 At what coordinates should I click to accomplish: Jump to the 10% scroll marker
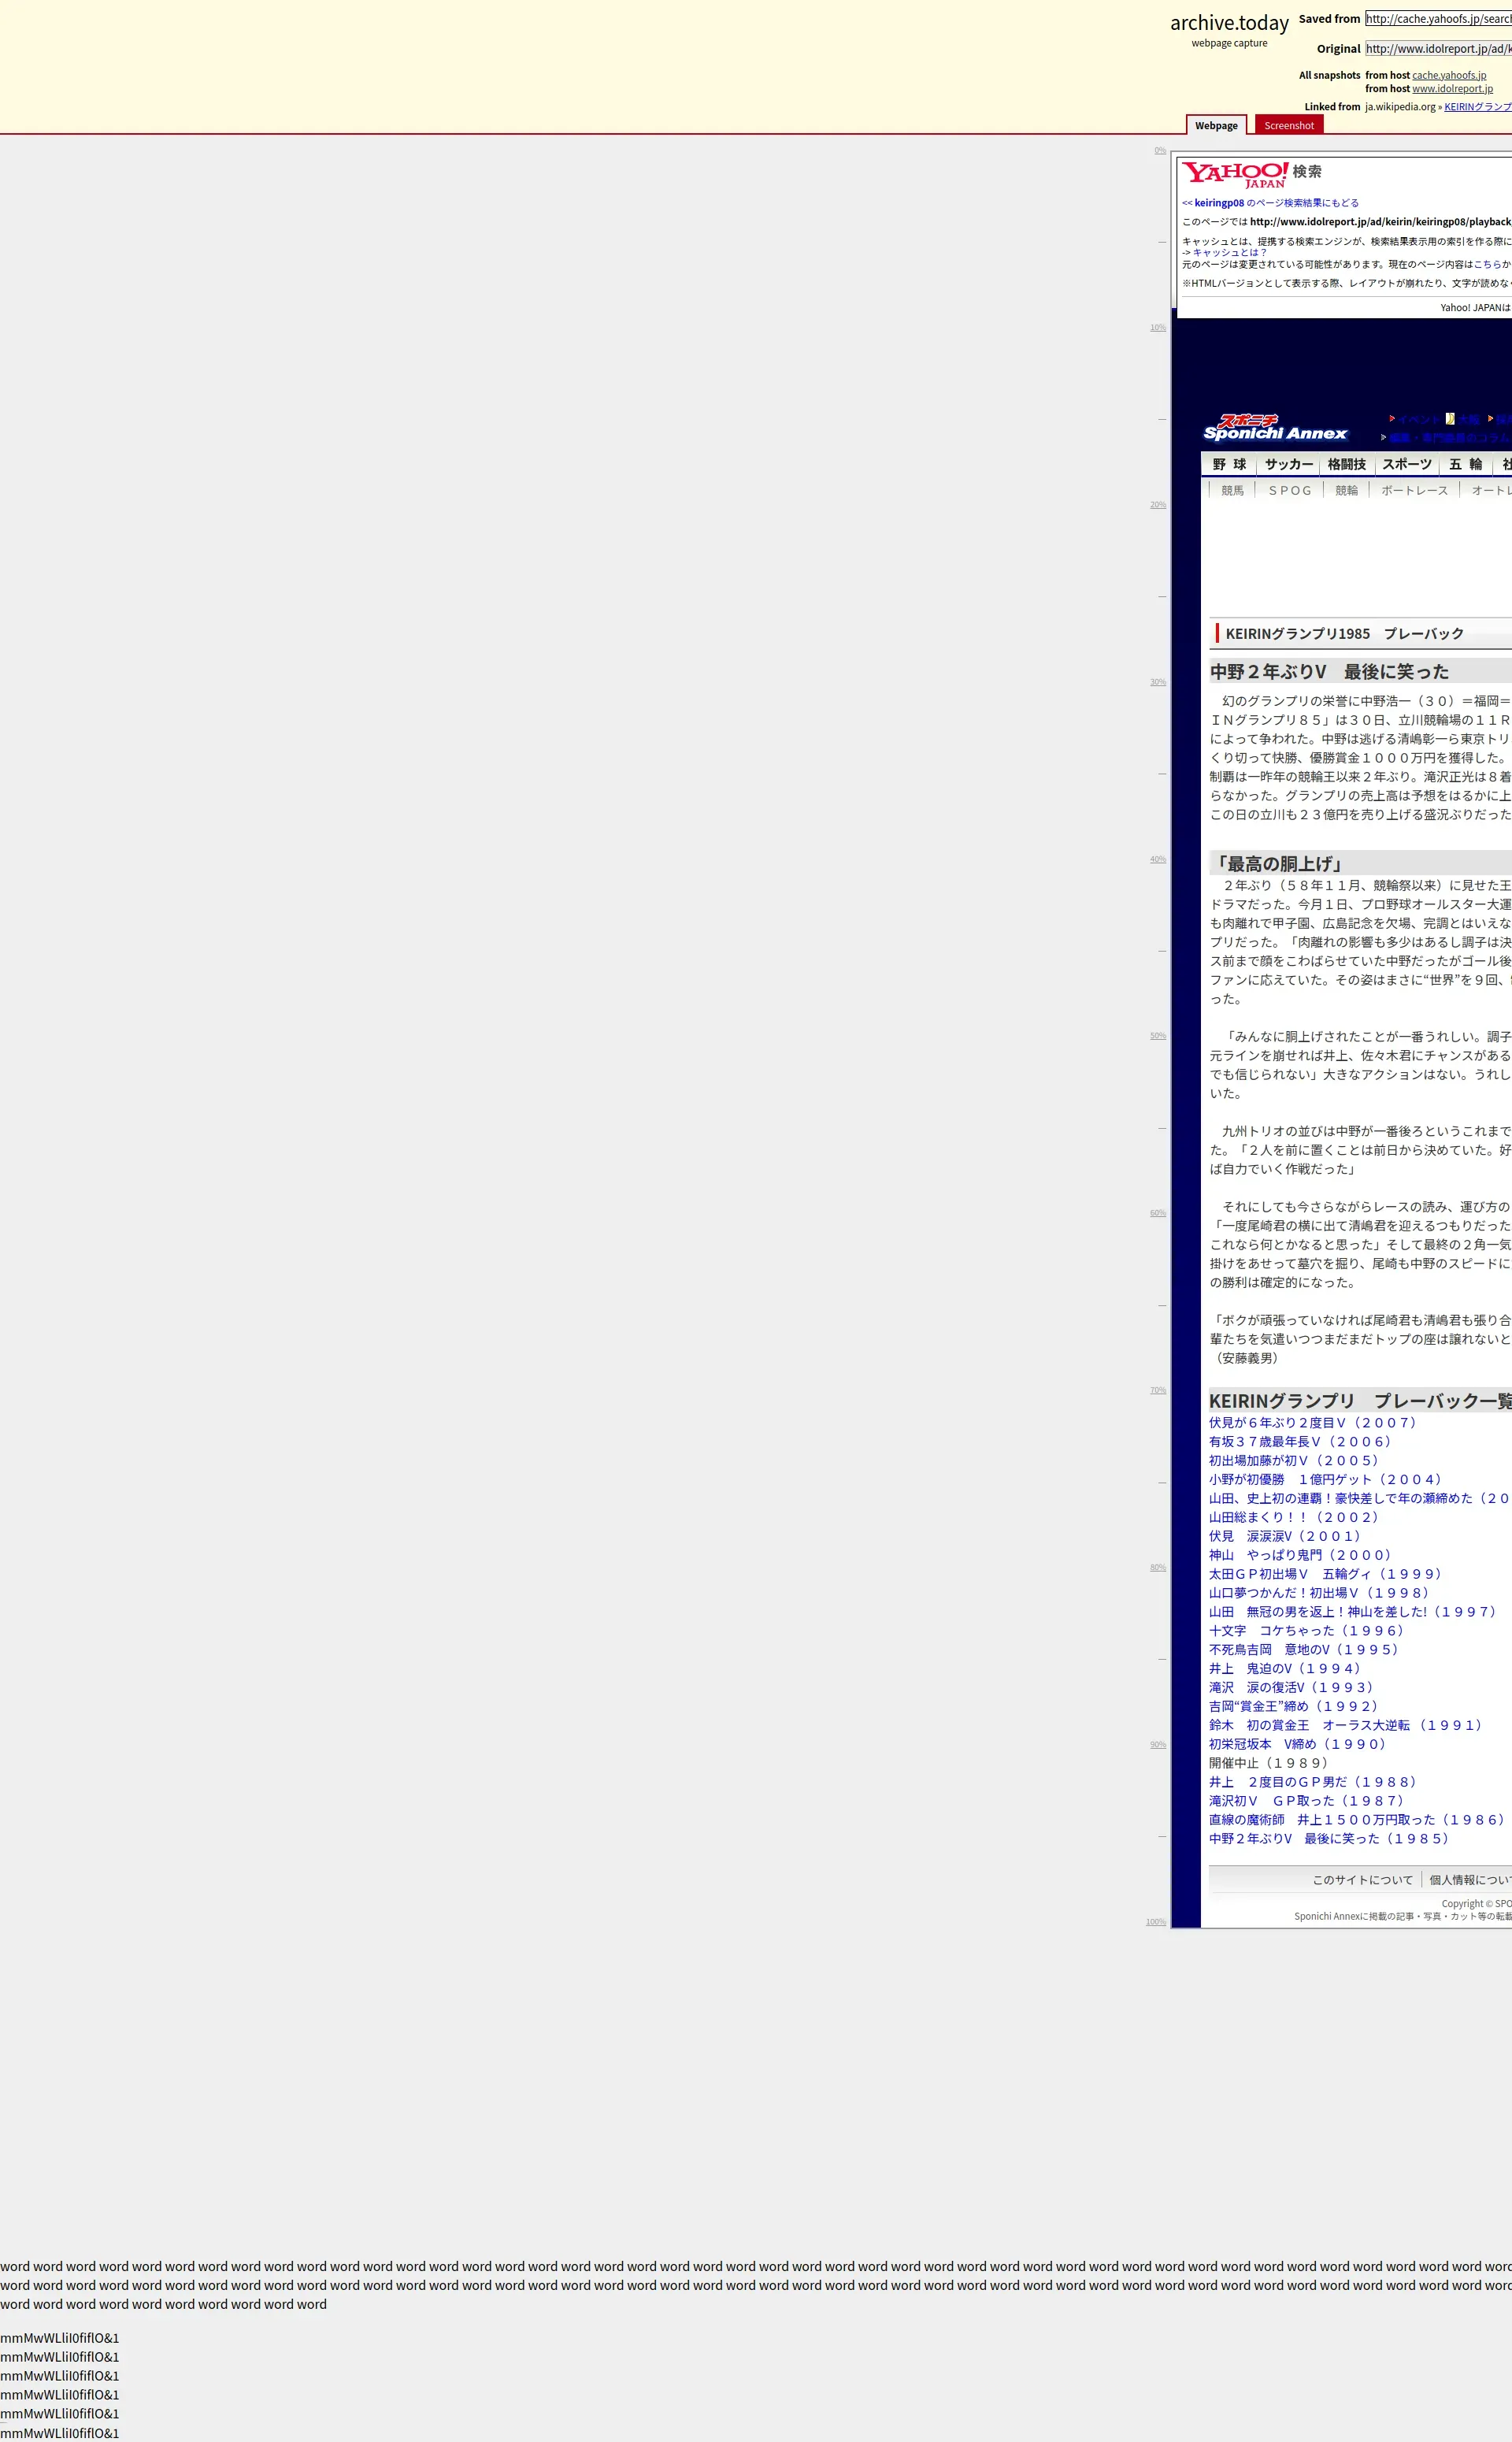coord(1158,328)
